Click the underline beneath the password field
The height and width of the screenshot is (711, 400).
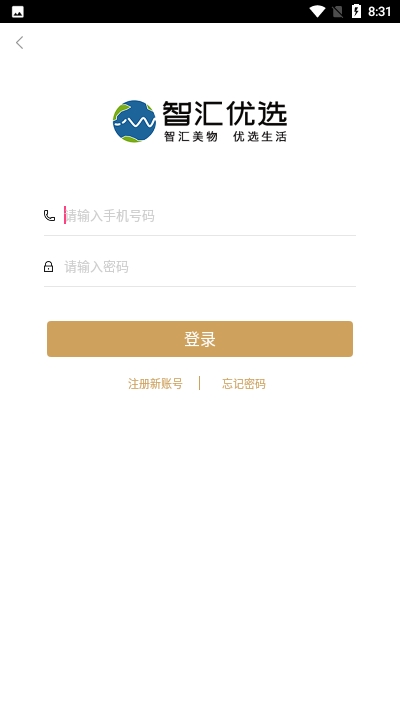tap(200, 286)
